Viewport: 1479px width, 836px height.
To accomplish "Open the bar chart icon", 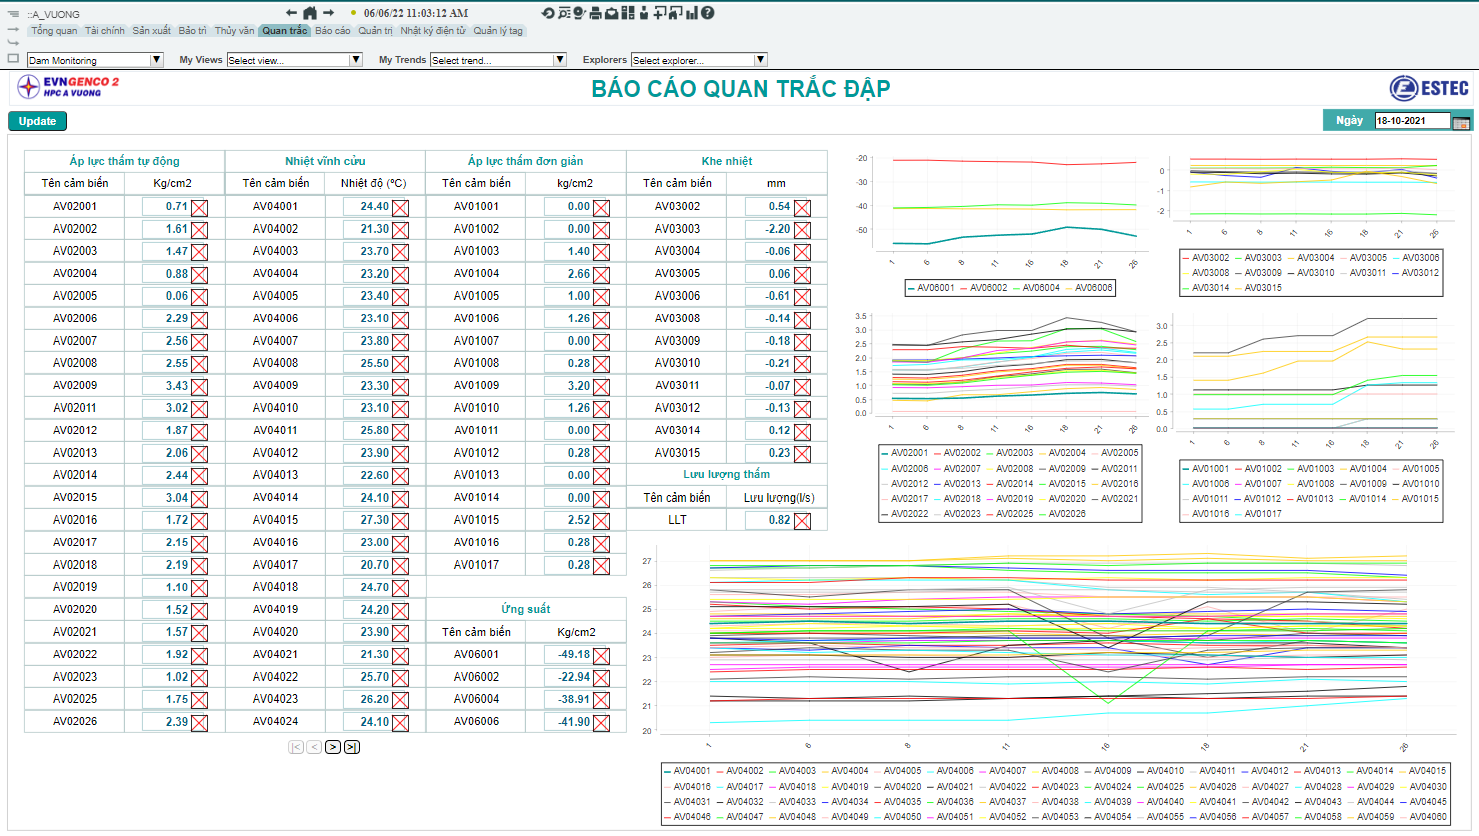I will pyautogui.click(x=692, y=13).
